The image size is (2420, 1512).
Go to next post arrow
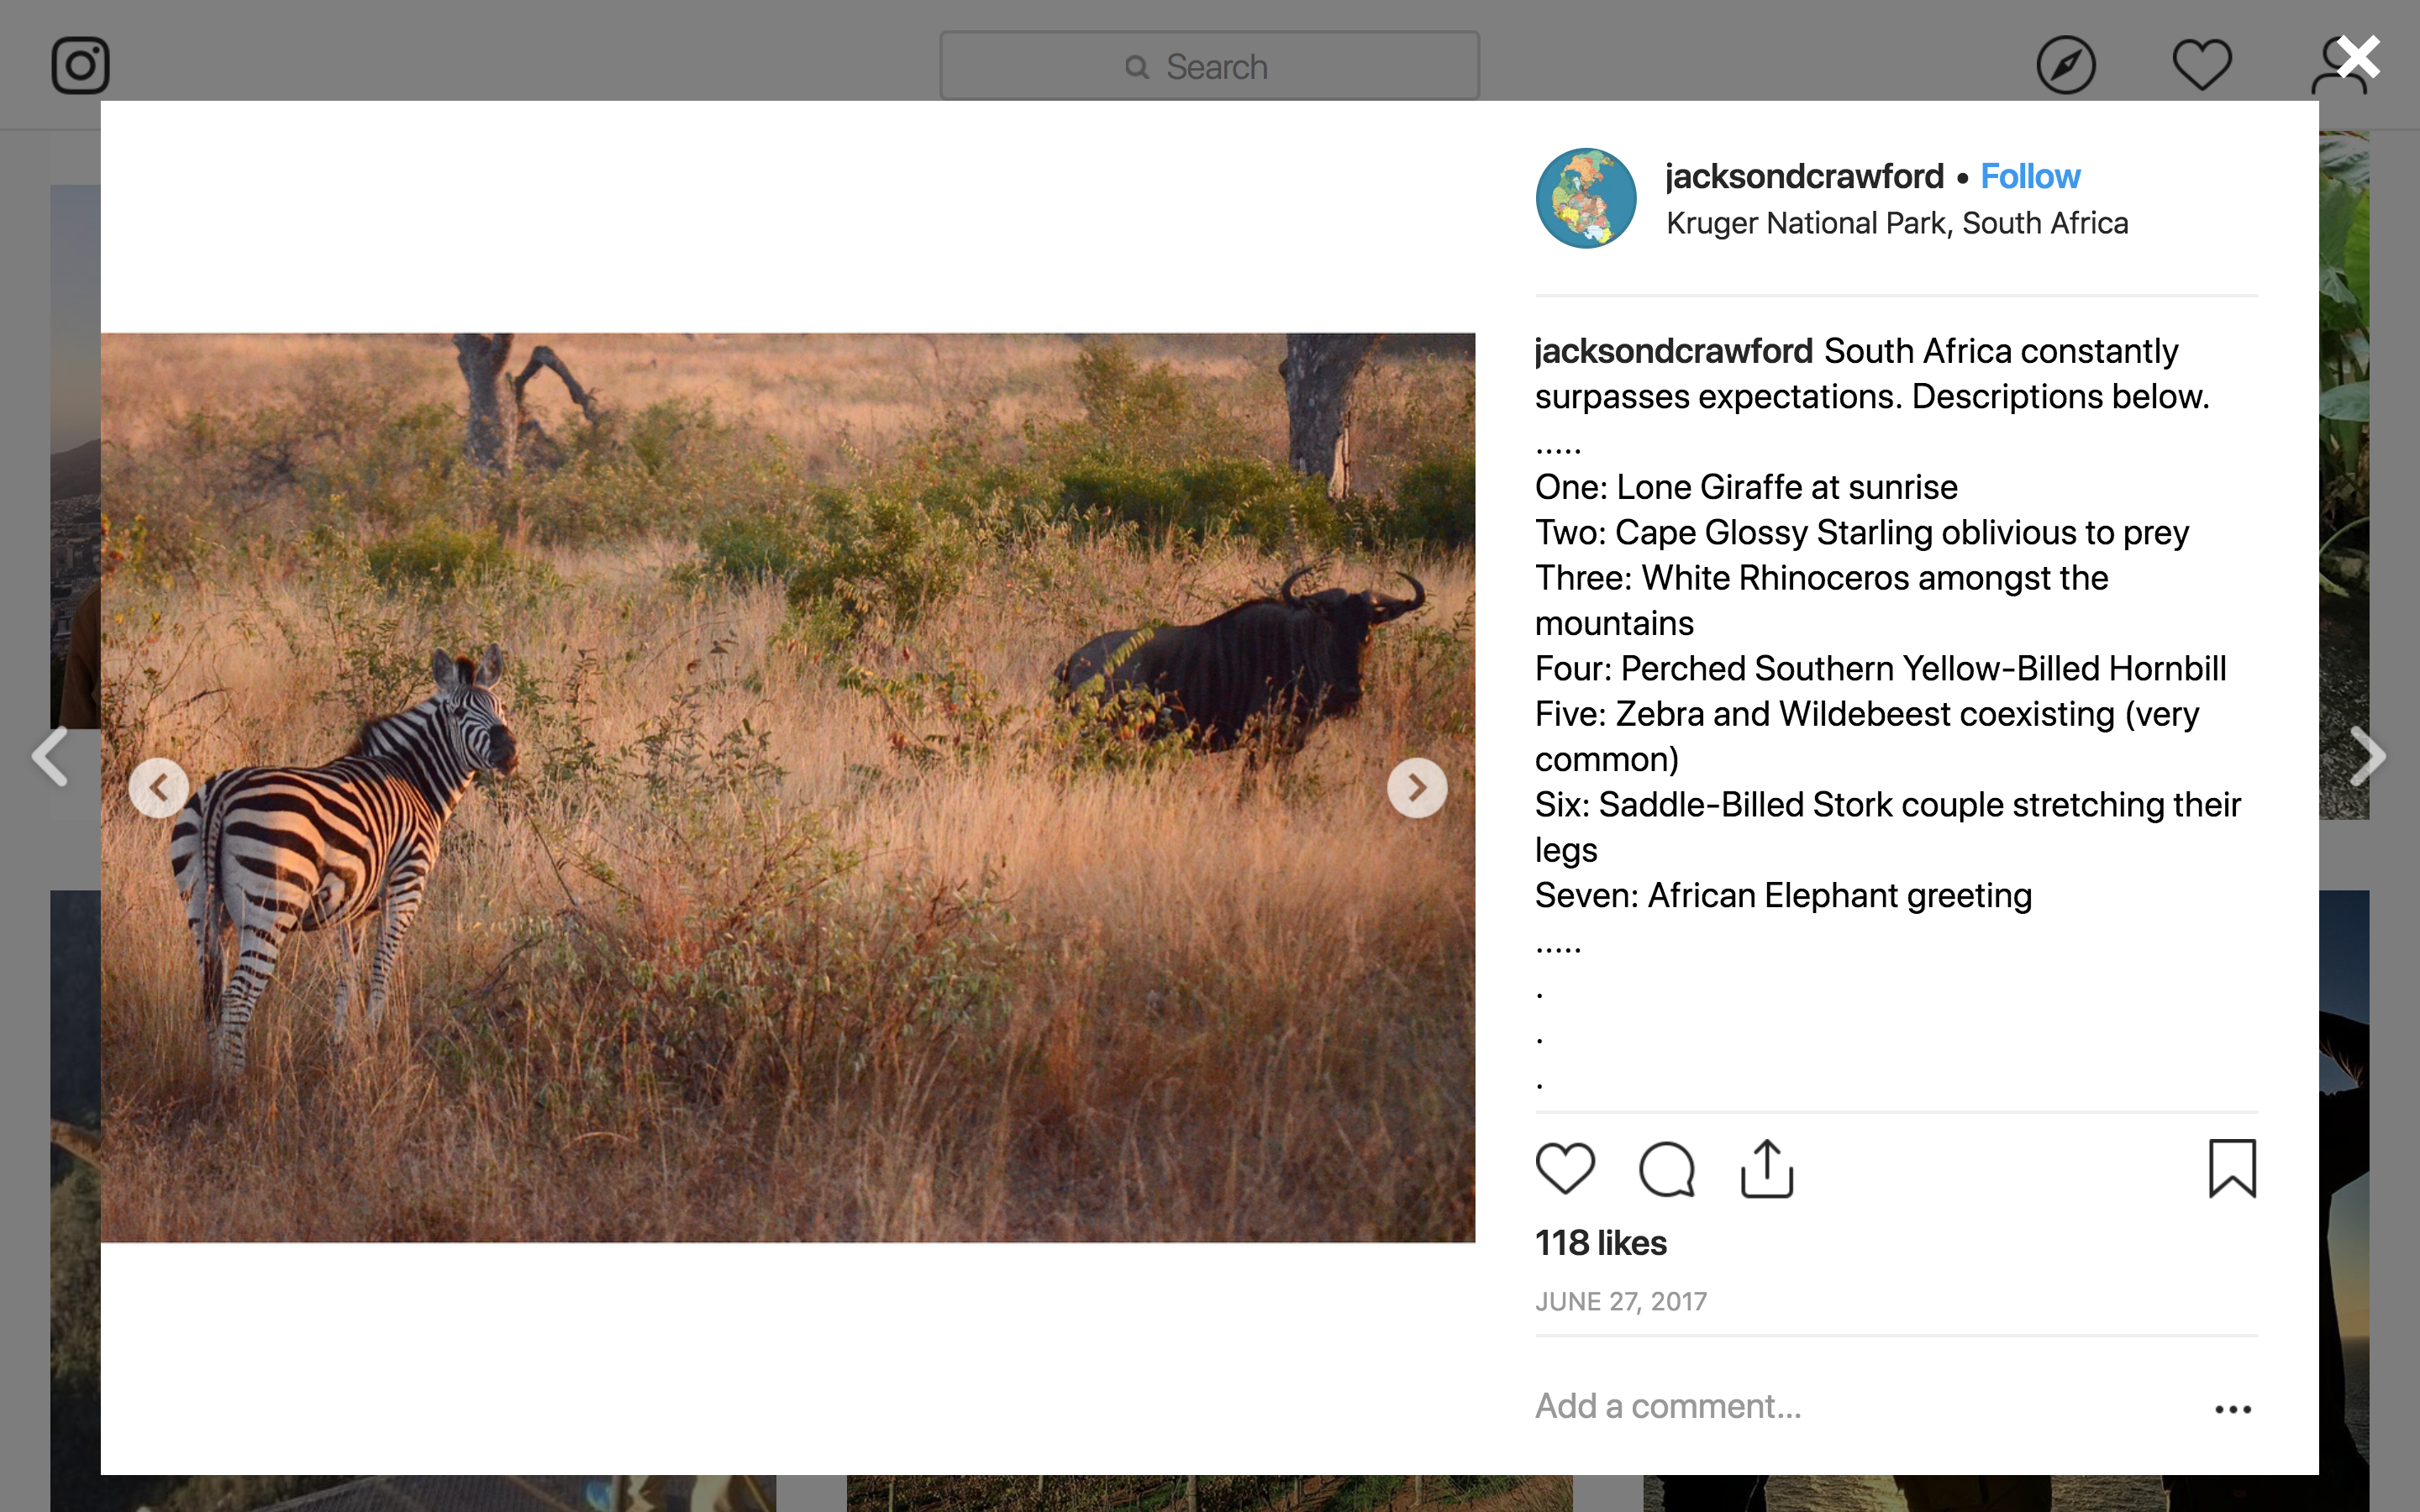[x=2367, y=756]
